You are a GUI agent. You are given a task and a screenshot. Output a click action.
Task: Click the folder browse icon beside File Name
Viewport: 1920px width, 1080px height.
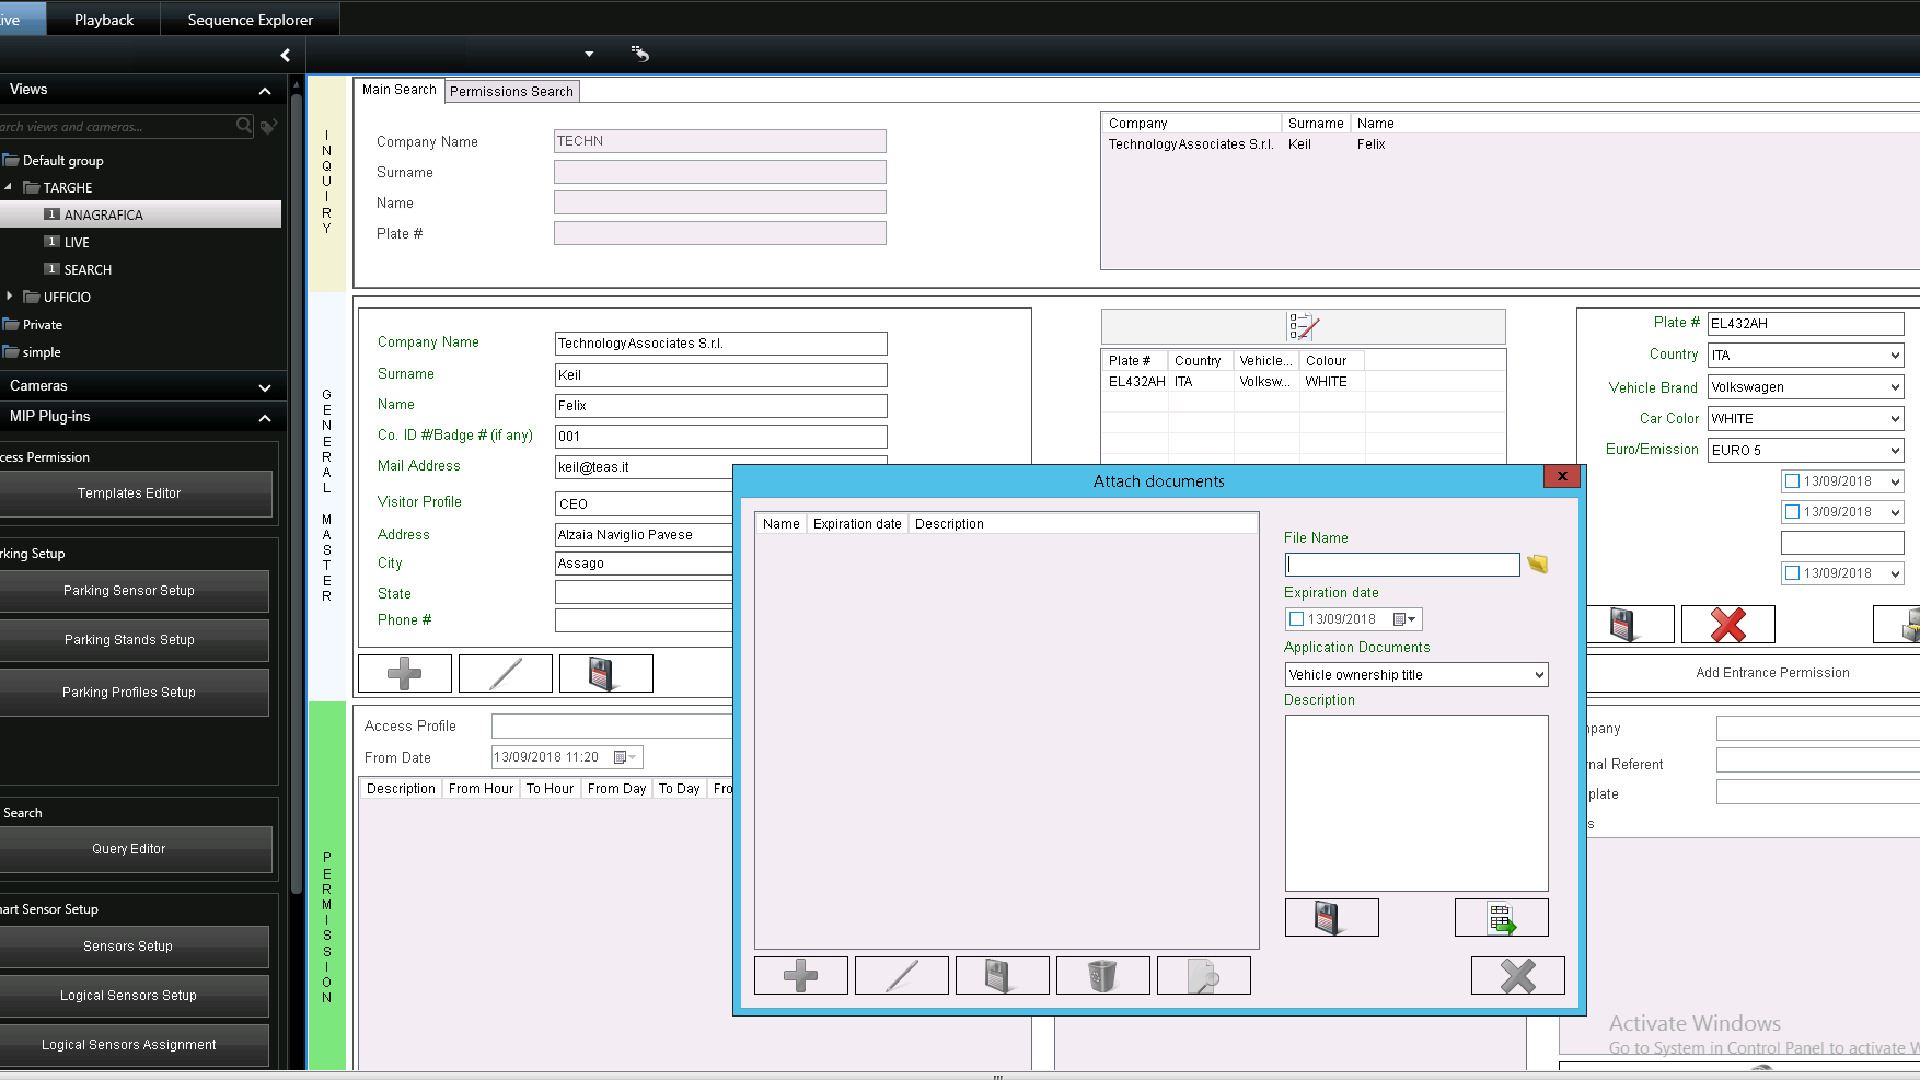coord(1537,565)
